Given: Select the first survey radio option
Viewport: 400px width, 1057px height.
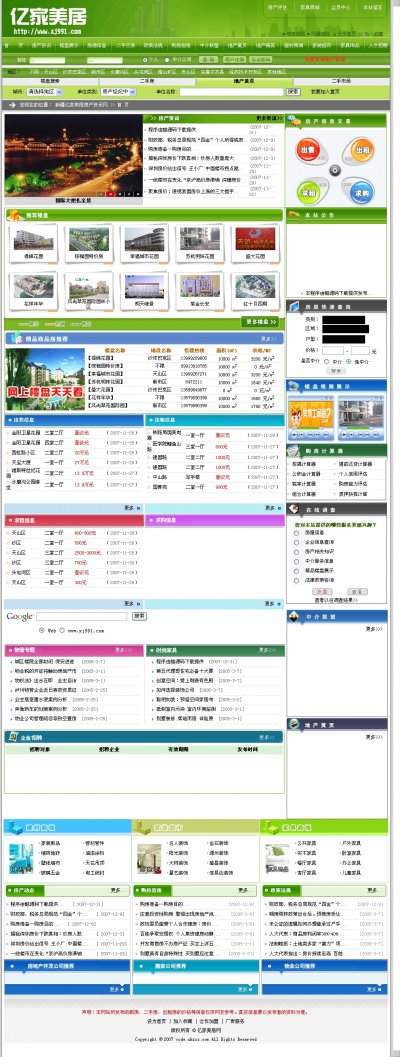Looking at the screenshot, I should pyautogui.click(x=297, y=533).
